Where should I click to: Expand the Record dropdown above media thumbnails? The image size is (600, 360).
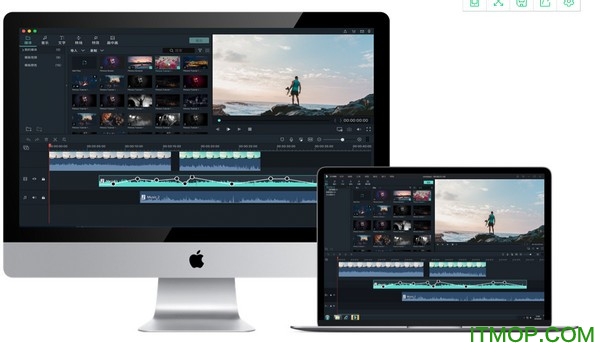pos(97,50)
